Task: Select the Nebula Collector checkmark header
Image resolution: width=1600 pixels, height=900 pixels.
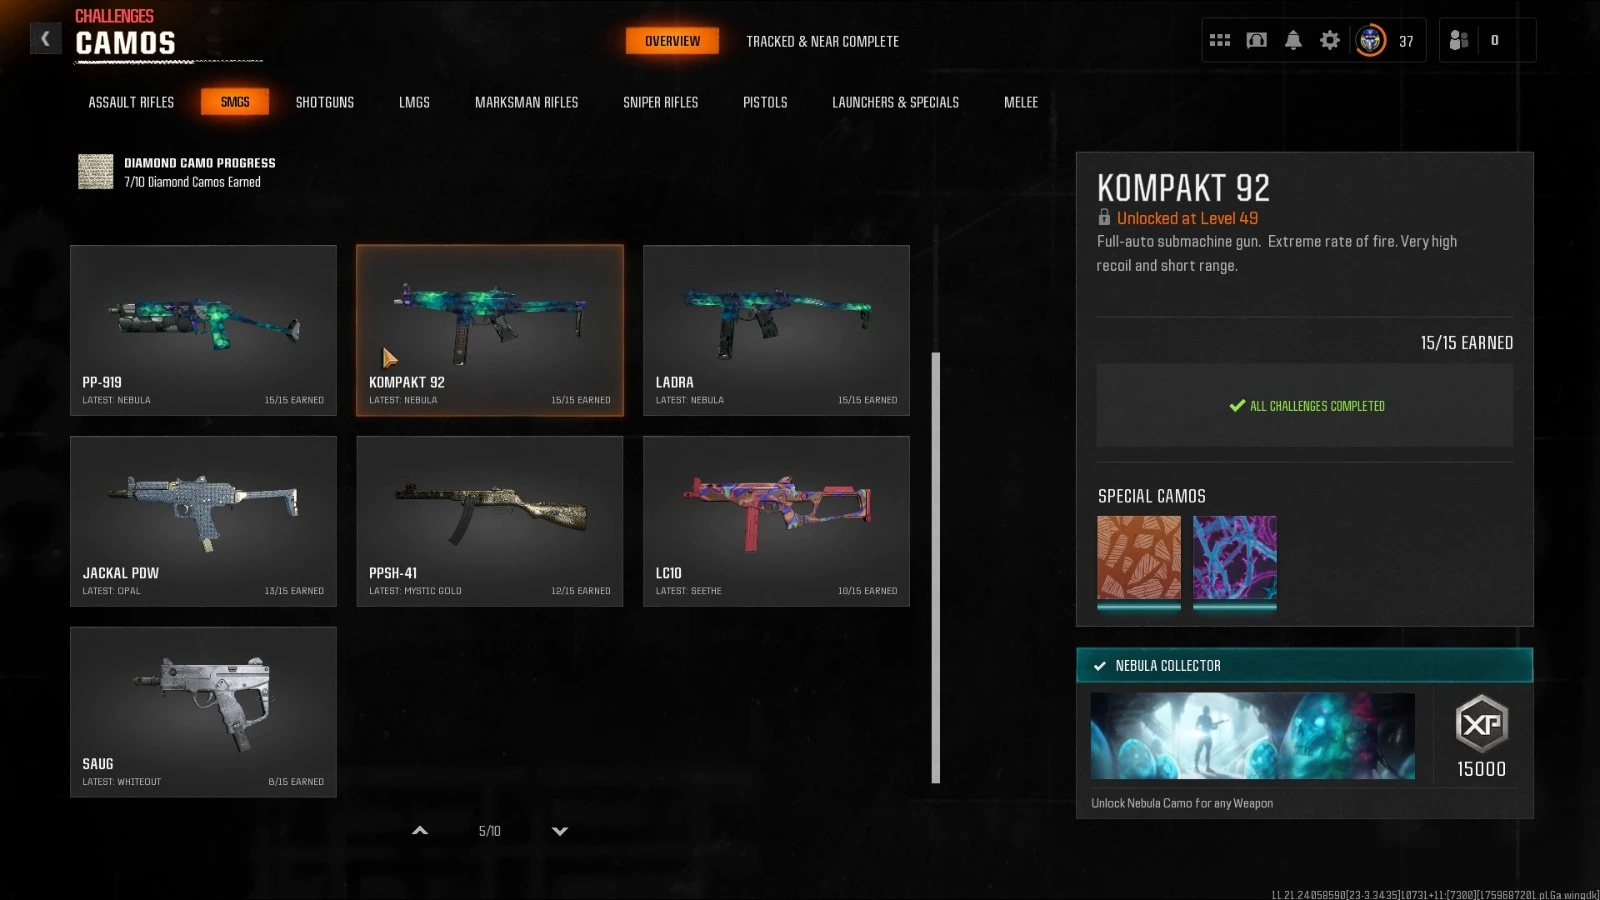Action: tap(1304, 666)
